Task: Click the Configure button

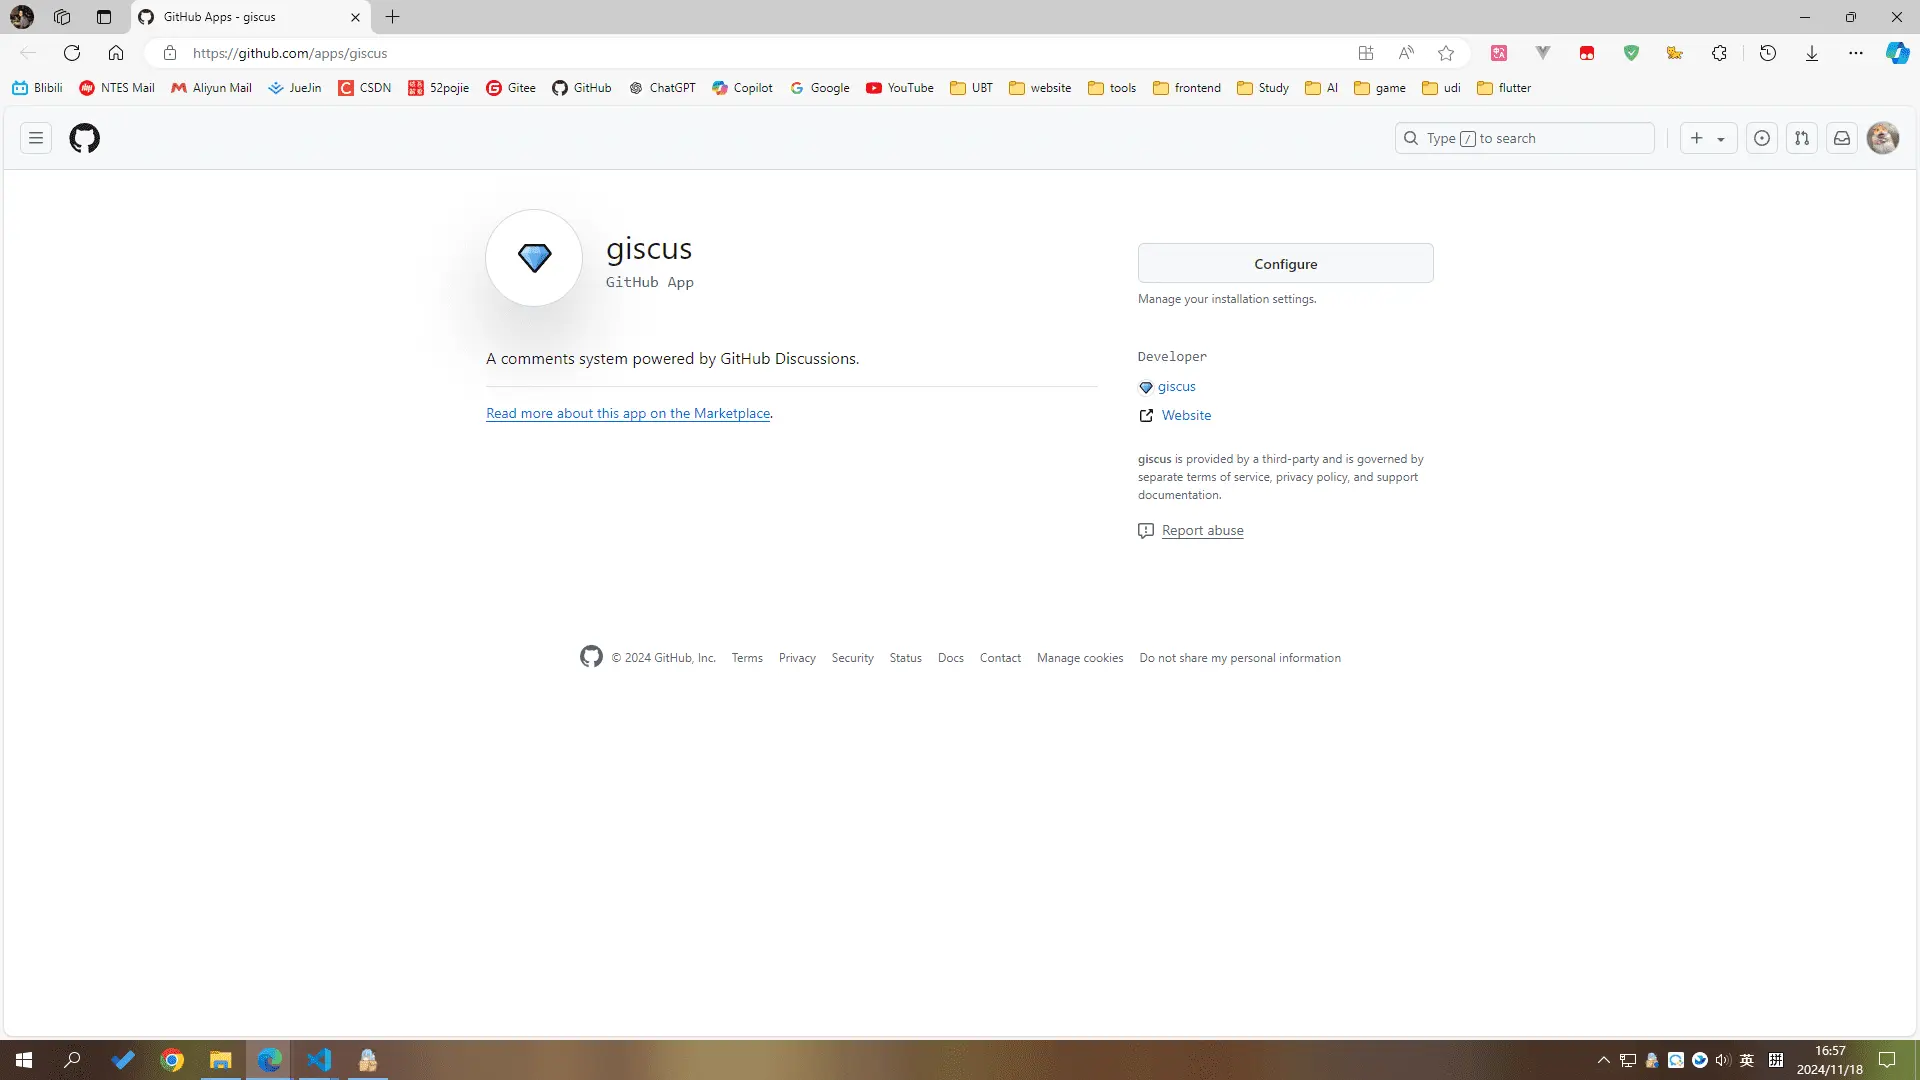Action: 1285,264
